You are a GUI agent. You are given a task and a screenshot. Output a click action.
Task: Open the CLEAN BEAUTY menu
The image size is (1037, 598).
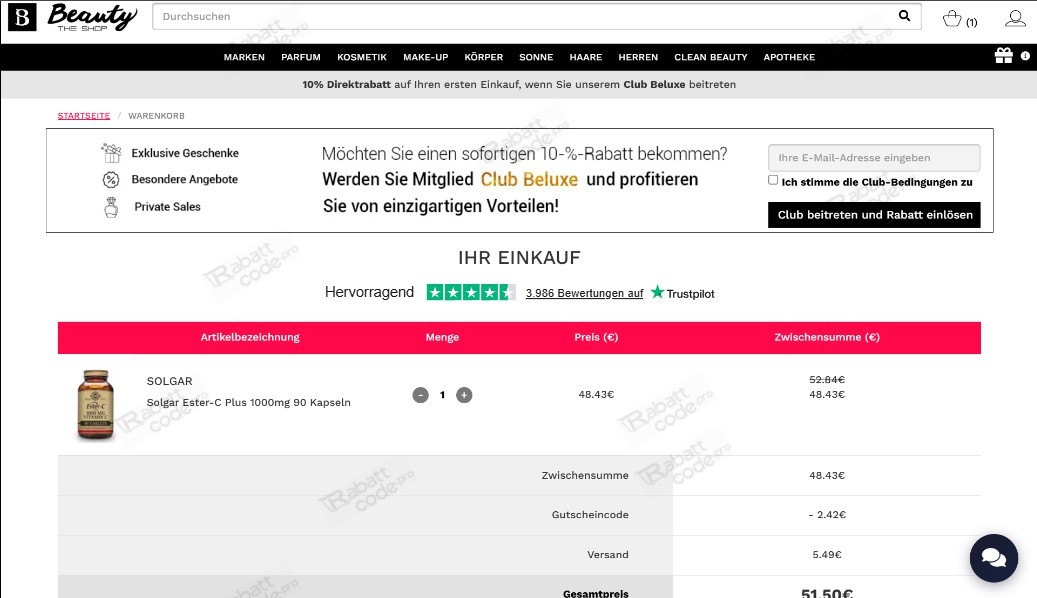click(711, 57)
